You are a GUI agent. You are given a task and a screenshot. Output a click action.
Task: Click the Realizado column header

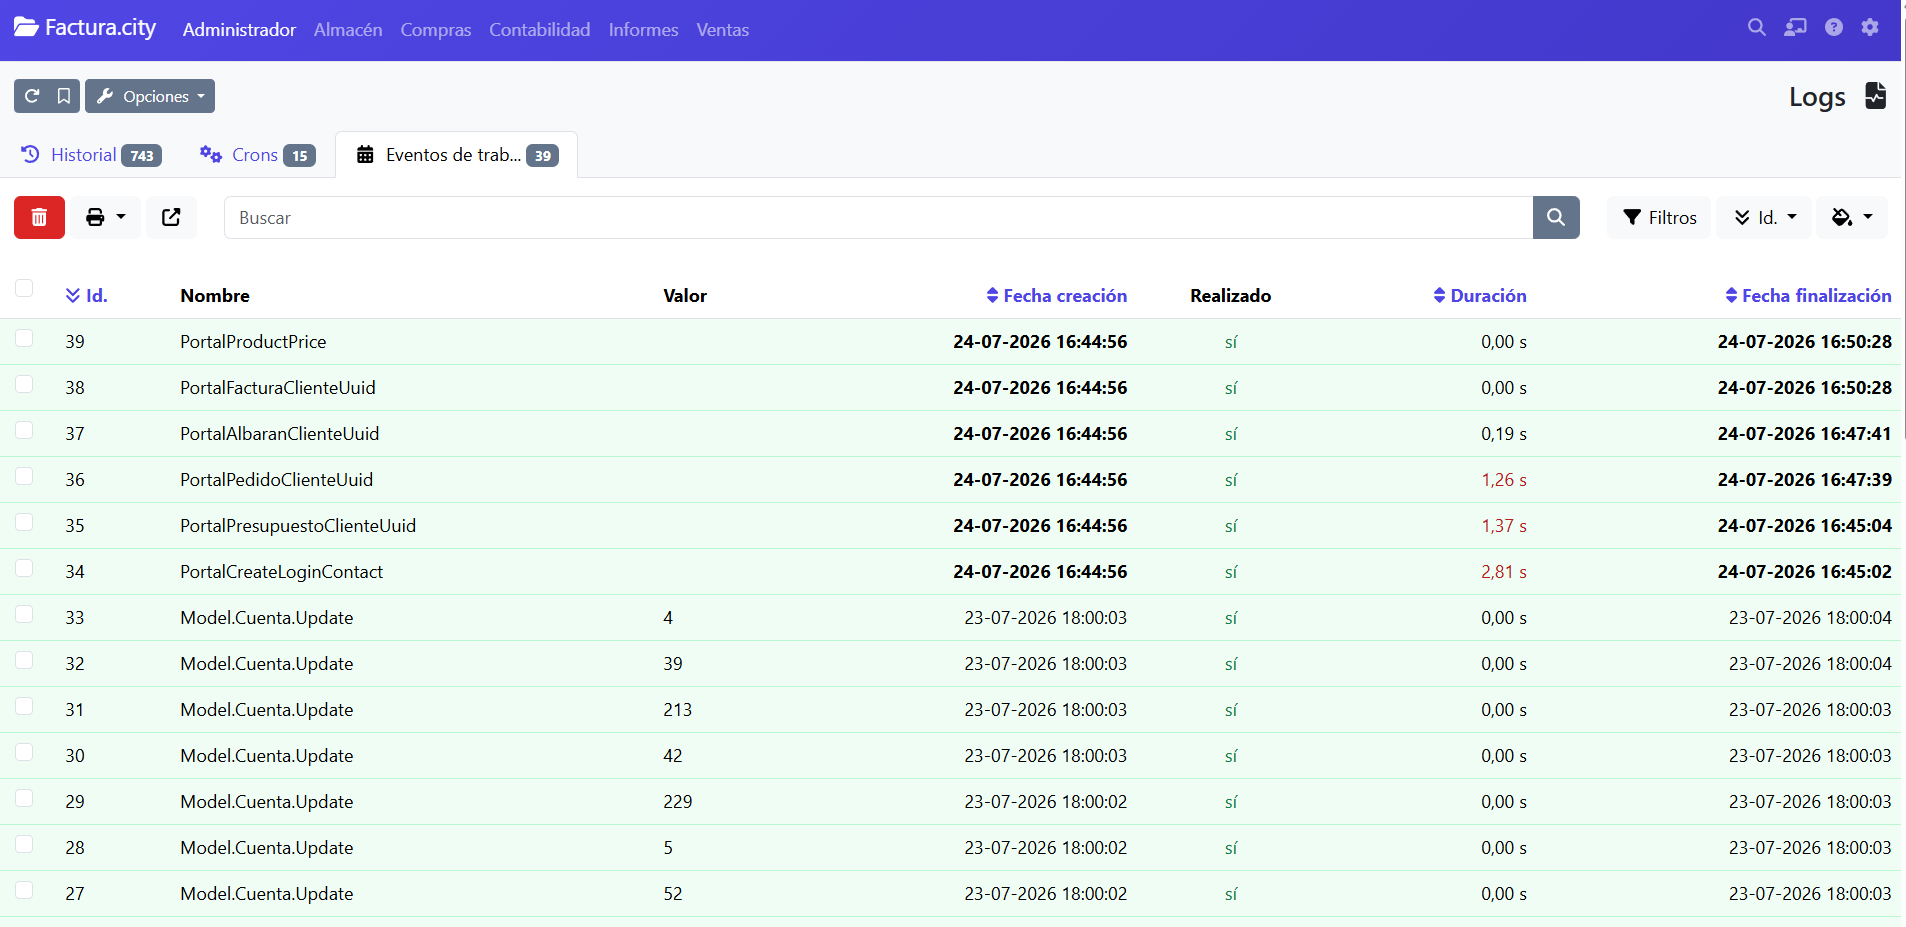(1230, 295)
